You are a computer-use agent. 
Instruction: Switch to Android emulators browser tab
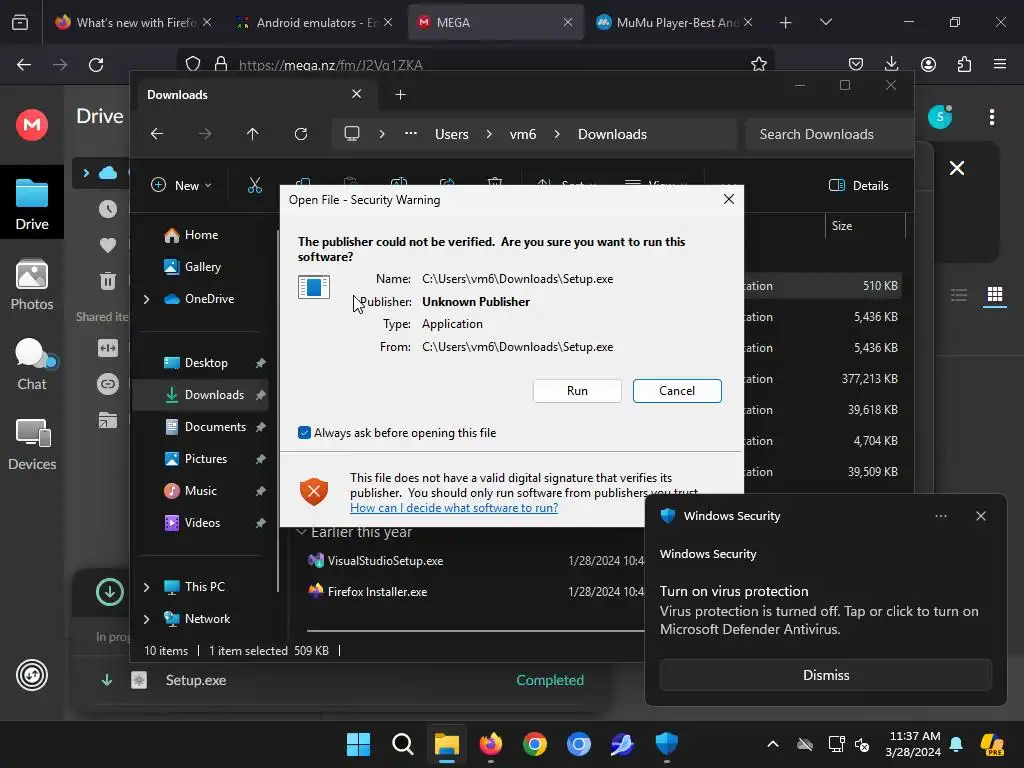(315, 22)
